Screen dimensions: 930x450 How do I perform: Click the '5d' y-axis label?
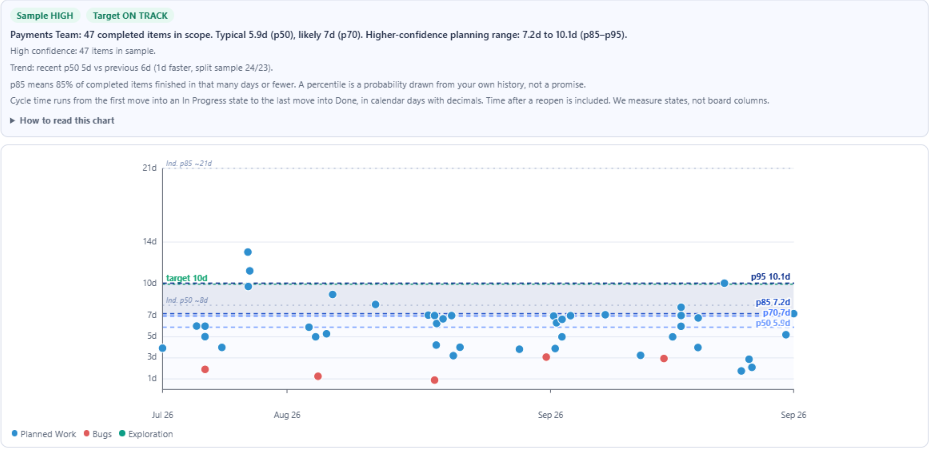(152, 336)
